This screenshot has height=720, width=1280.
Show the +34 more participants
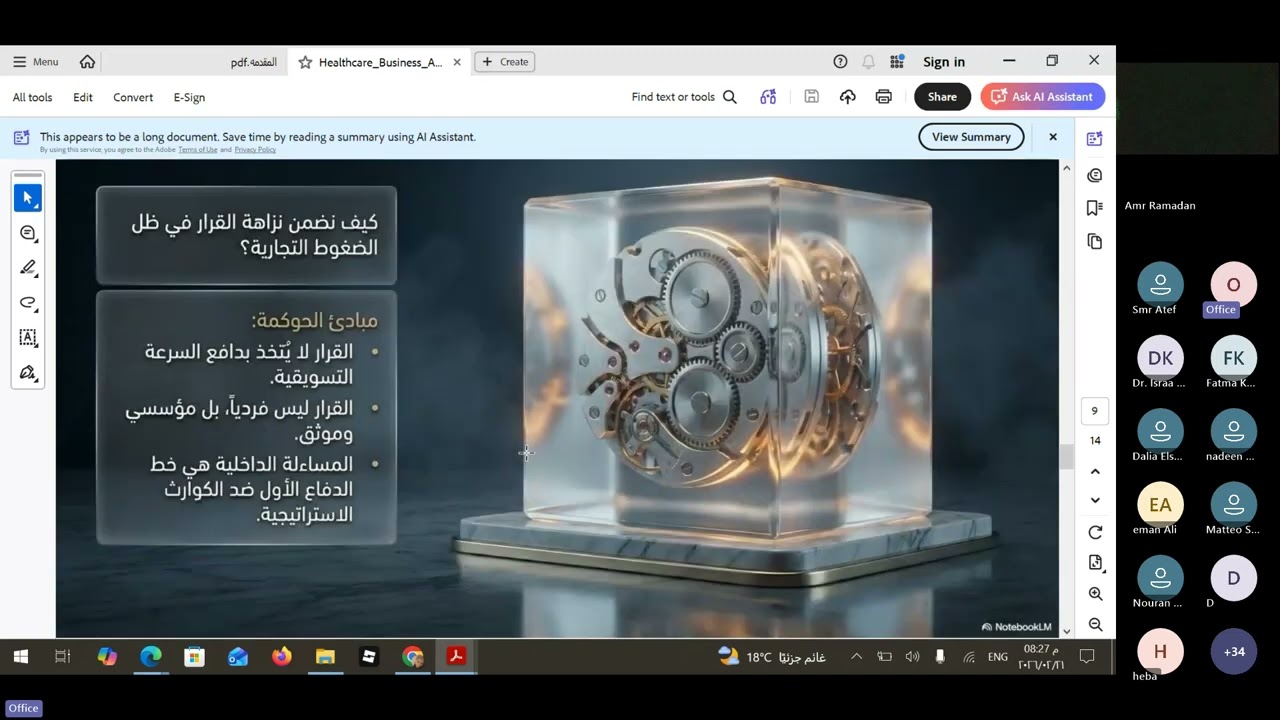tap(1234, 651)
